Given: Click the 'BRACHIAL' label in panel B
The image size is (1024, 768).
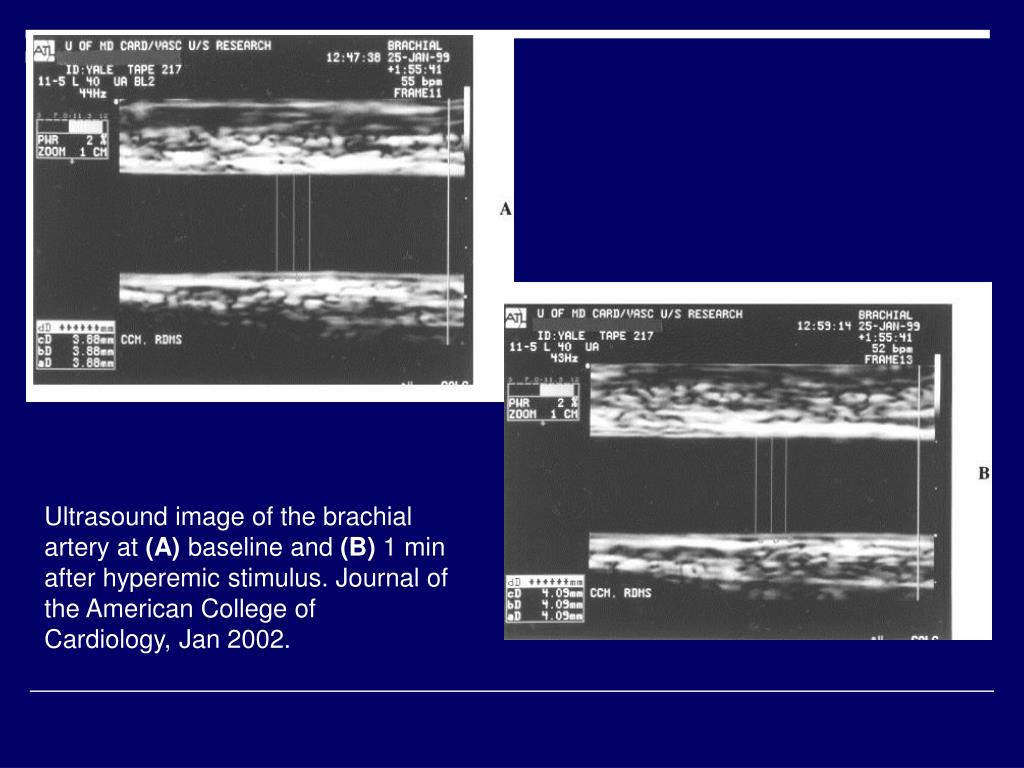Looking at the screenshot, I should coord(886,315).
